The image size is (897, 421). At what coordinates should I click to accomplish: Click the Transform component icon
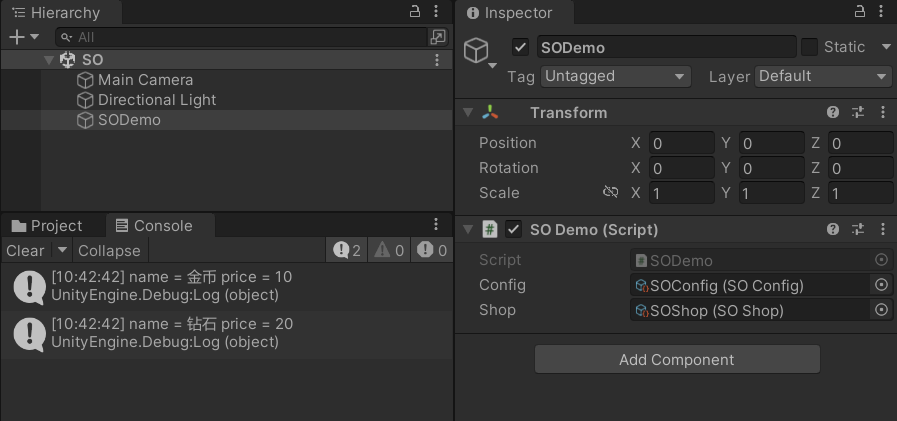pos(490,112)
